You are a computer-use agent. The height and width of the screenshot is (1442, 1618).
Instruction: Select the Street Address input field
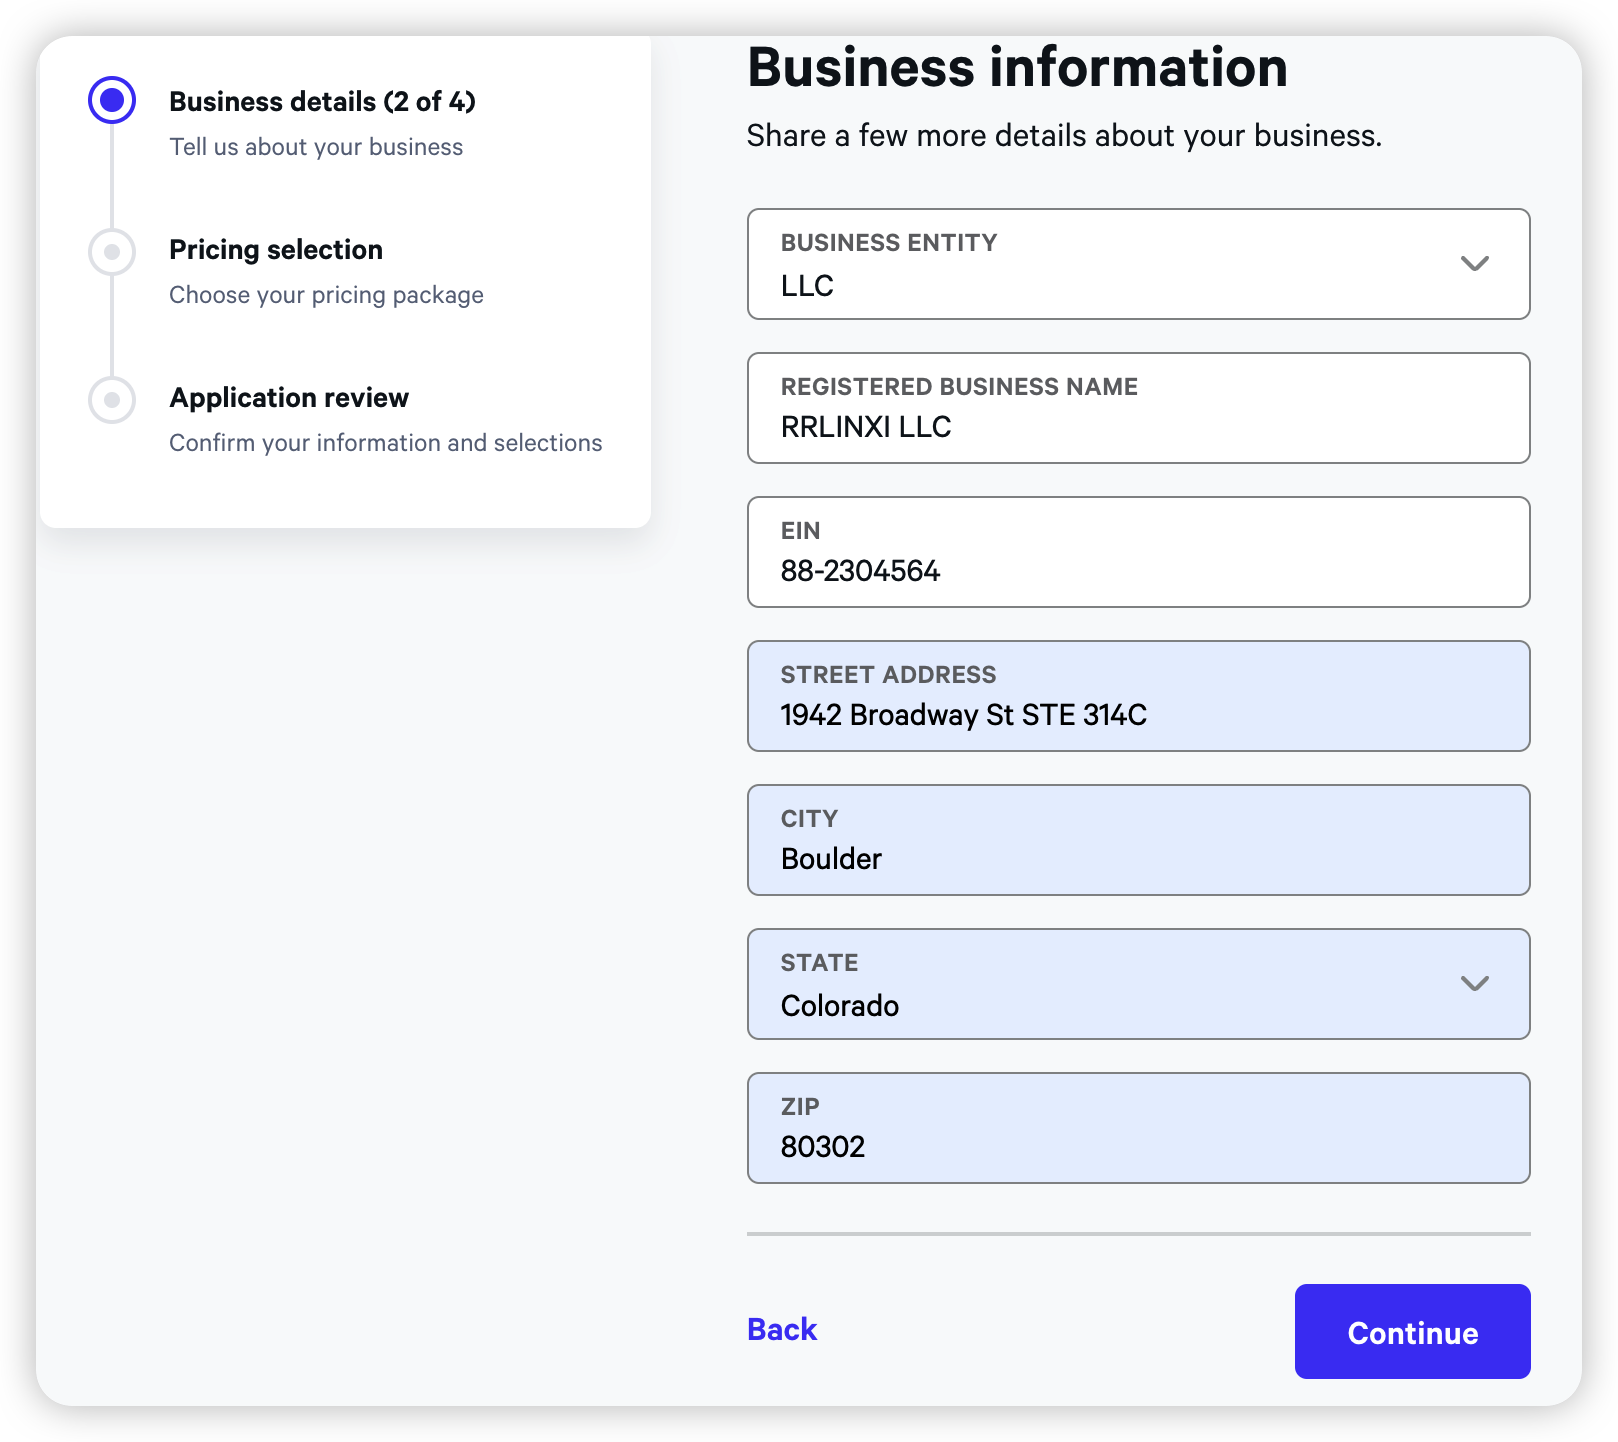coord(1138,697)
